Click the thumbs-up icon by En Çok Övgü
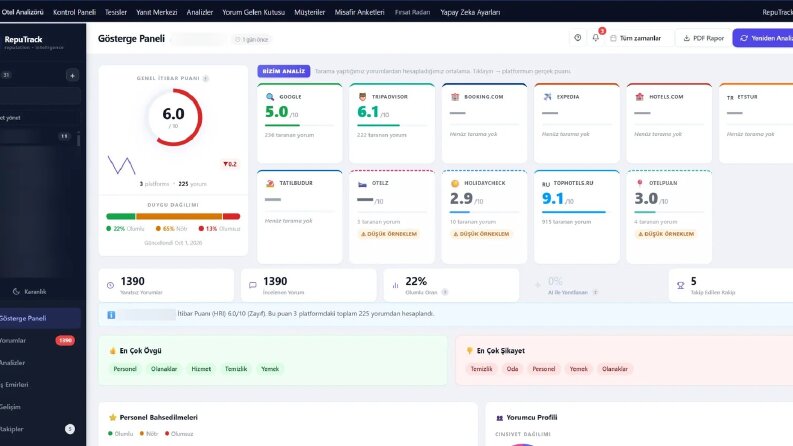793x446 pixels. coord(112,350)
